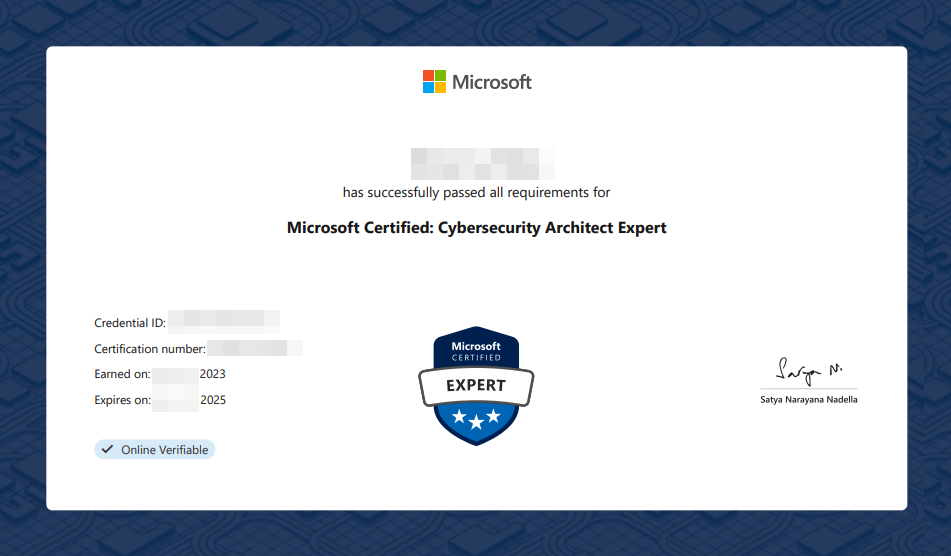This screenshot has width=951, height=556.
Task: Click the right star on the Expert badge
Action: tap(495, 415)
